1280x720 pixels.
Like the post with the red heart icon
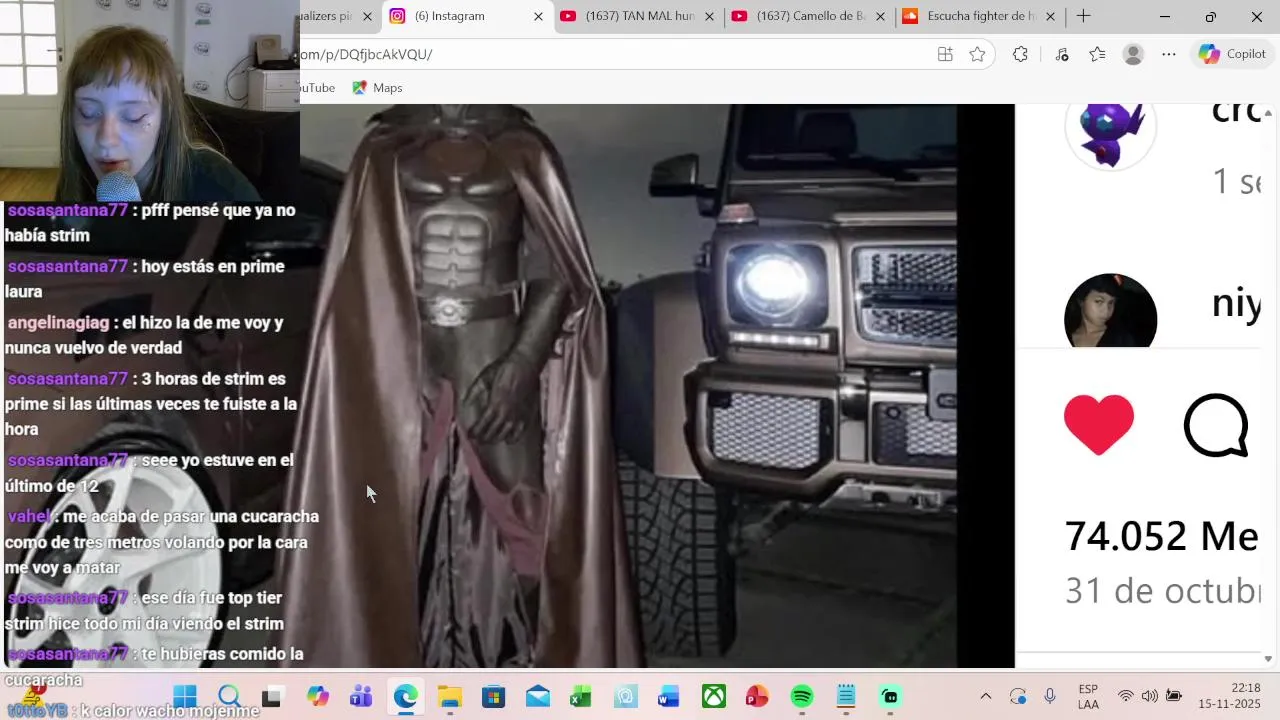[1098, 425]
